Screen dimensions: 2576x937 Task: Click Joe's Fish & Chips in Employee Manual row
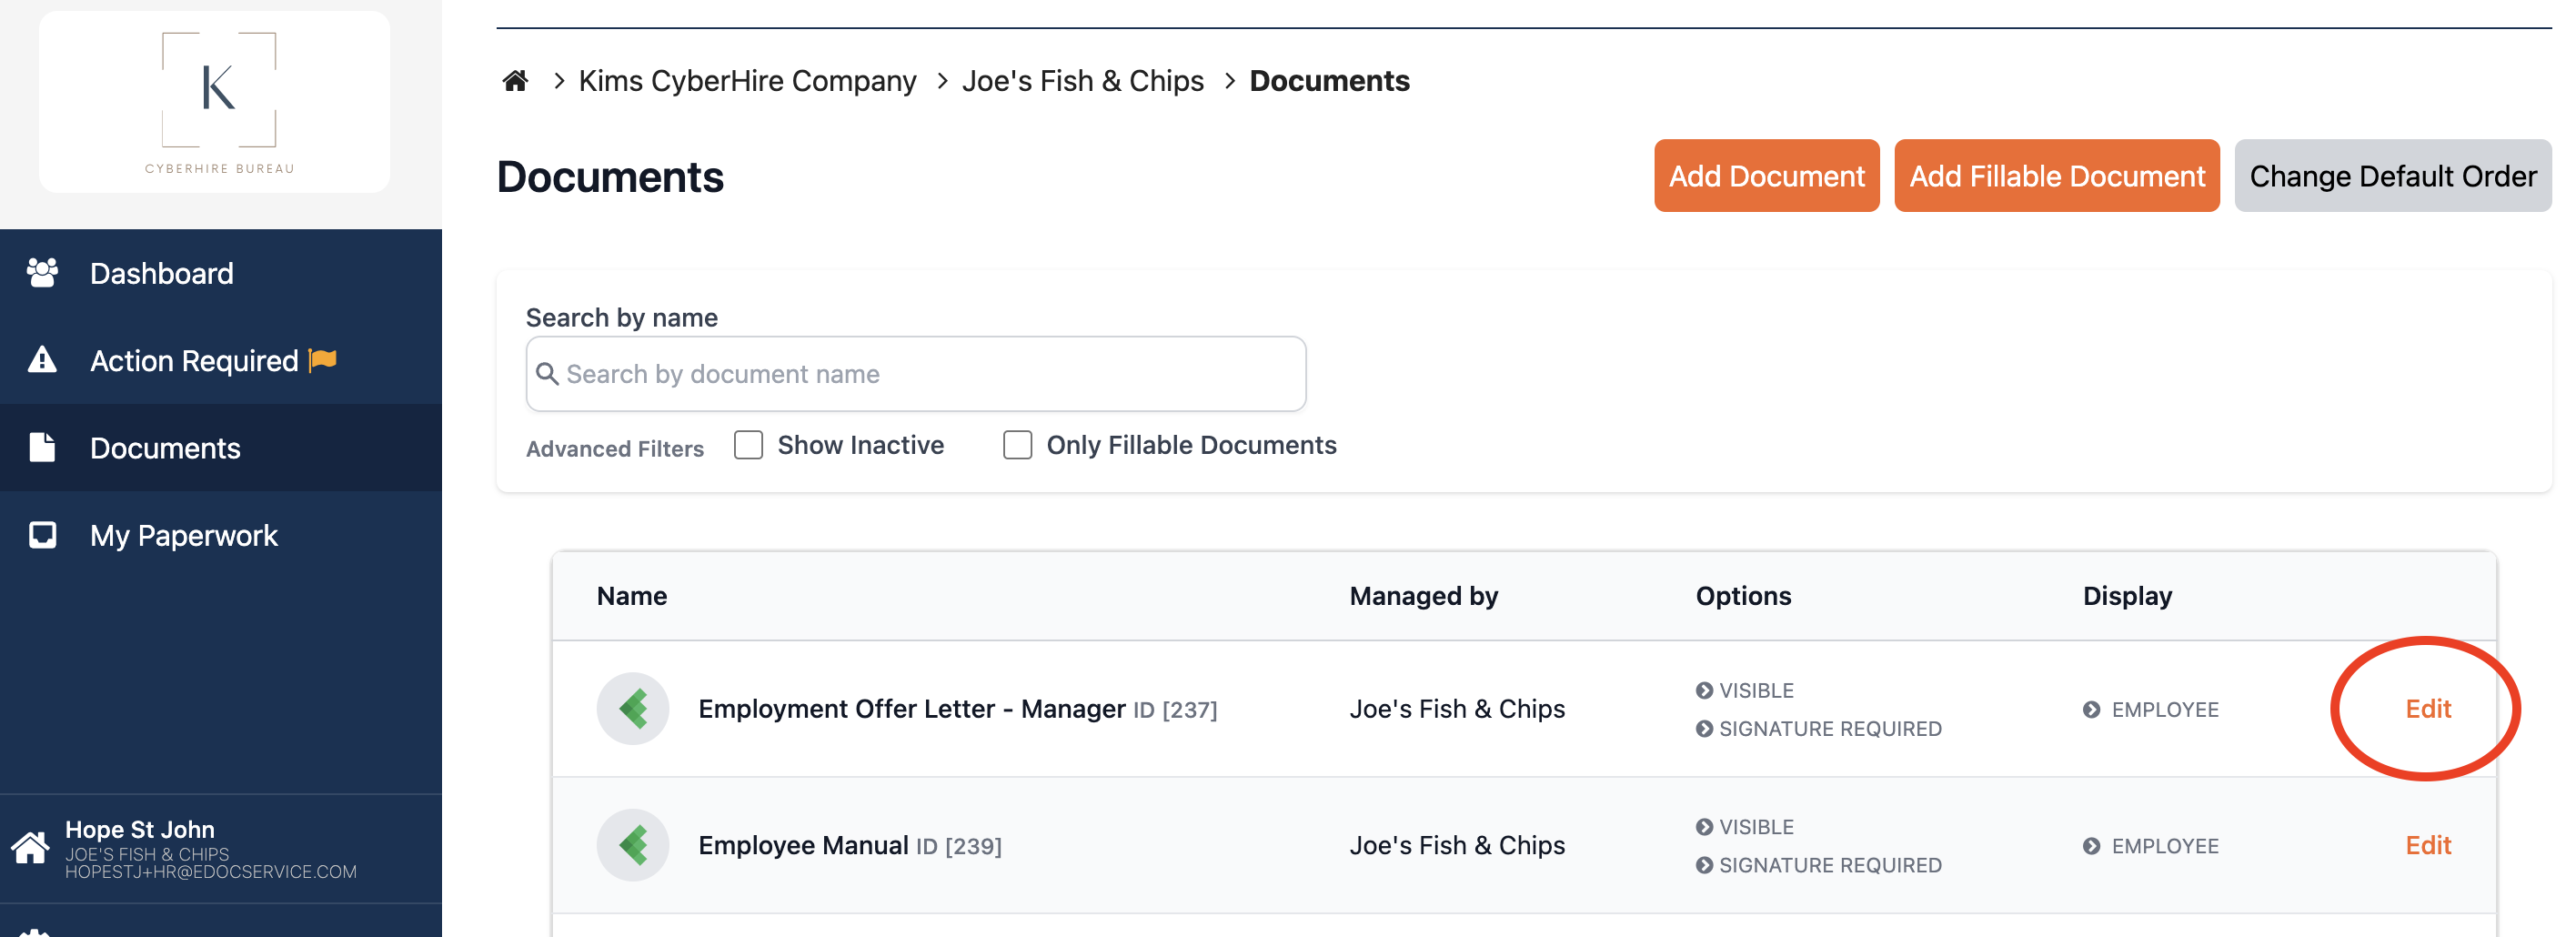pos(1457,846)
